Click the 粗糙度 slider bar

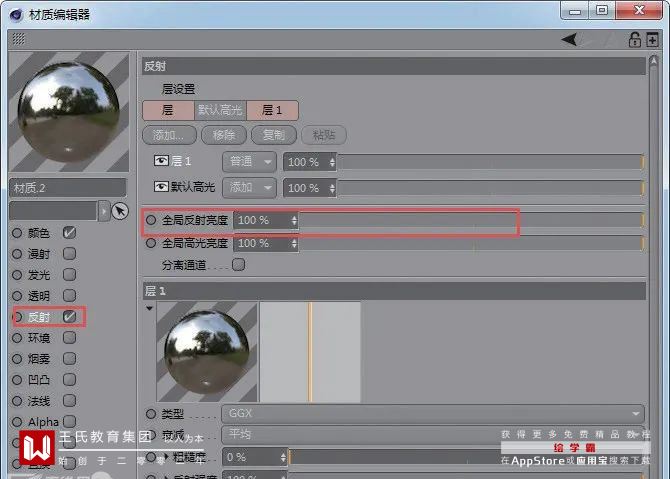point(466,457)
